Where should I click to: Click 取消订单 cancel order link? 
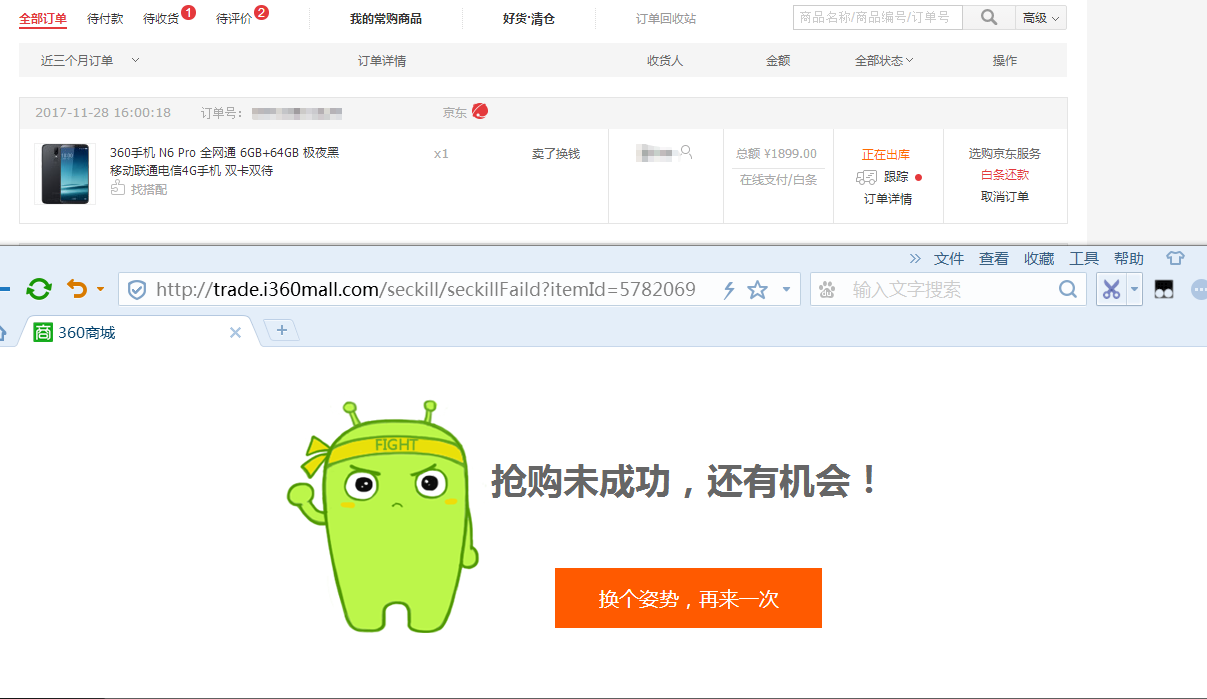pyautogui.click(x=1005, y=196)
